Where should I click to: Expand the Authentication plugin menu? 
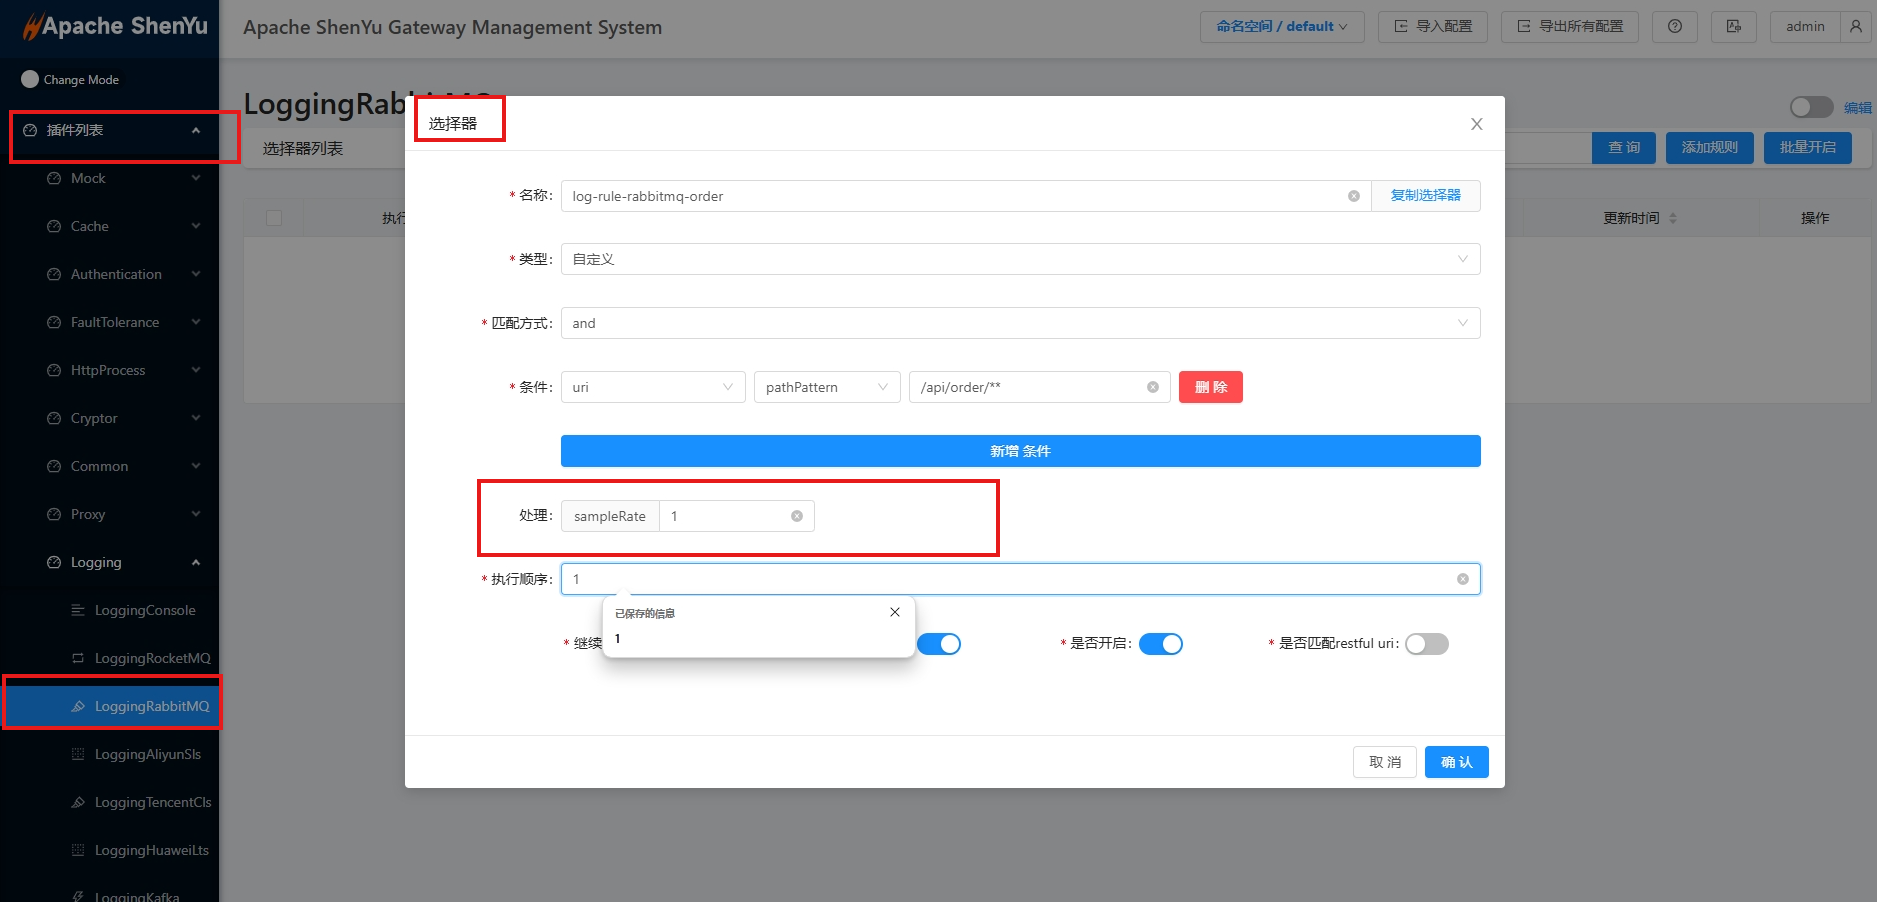pyautogui.click(x=116, y=274)
